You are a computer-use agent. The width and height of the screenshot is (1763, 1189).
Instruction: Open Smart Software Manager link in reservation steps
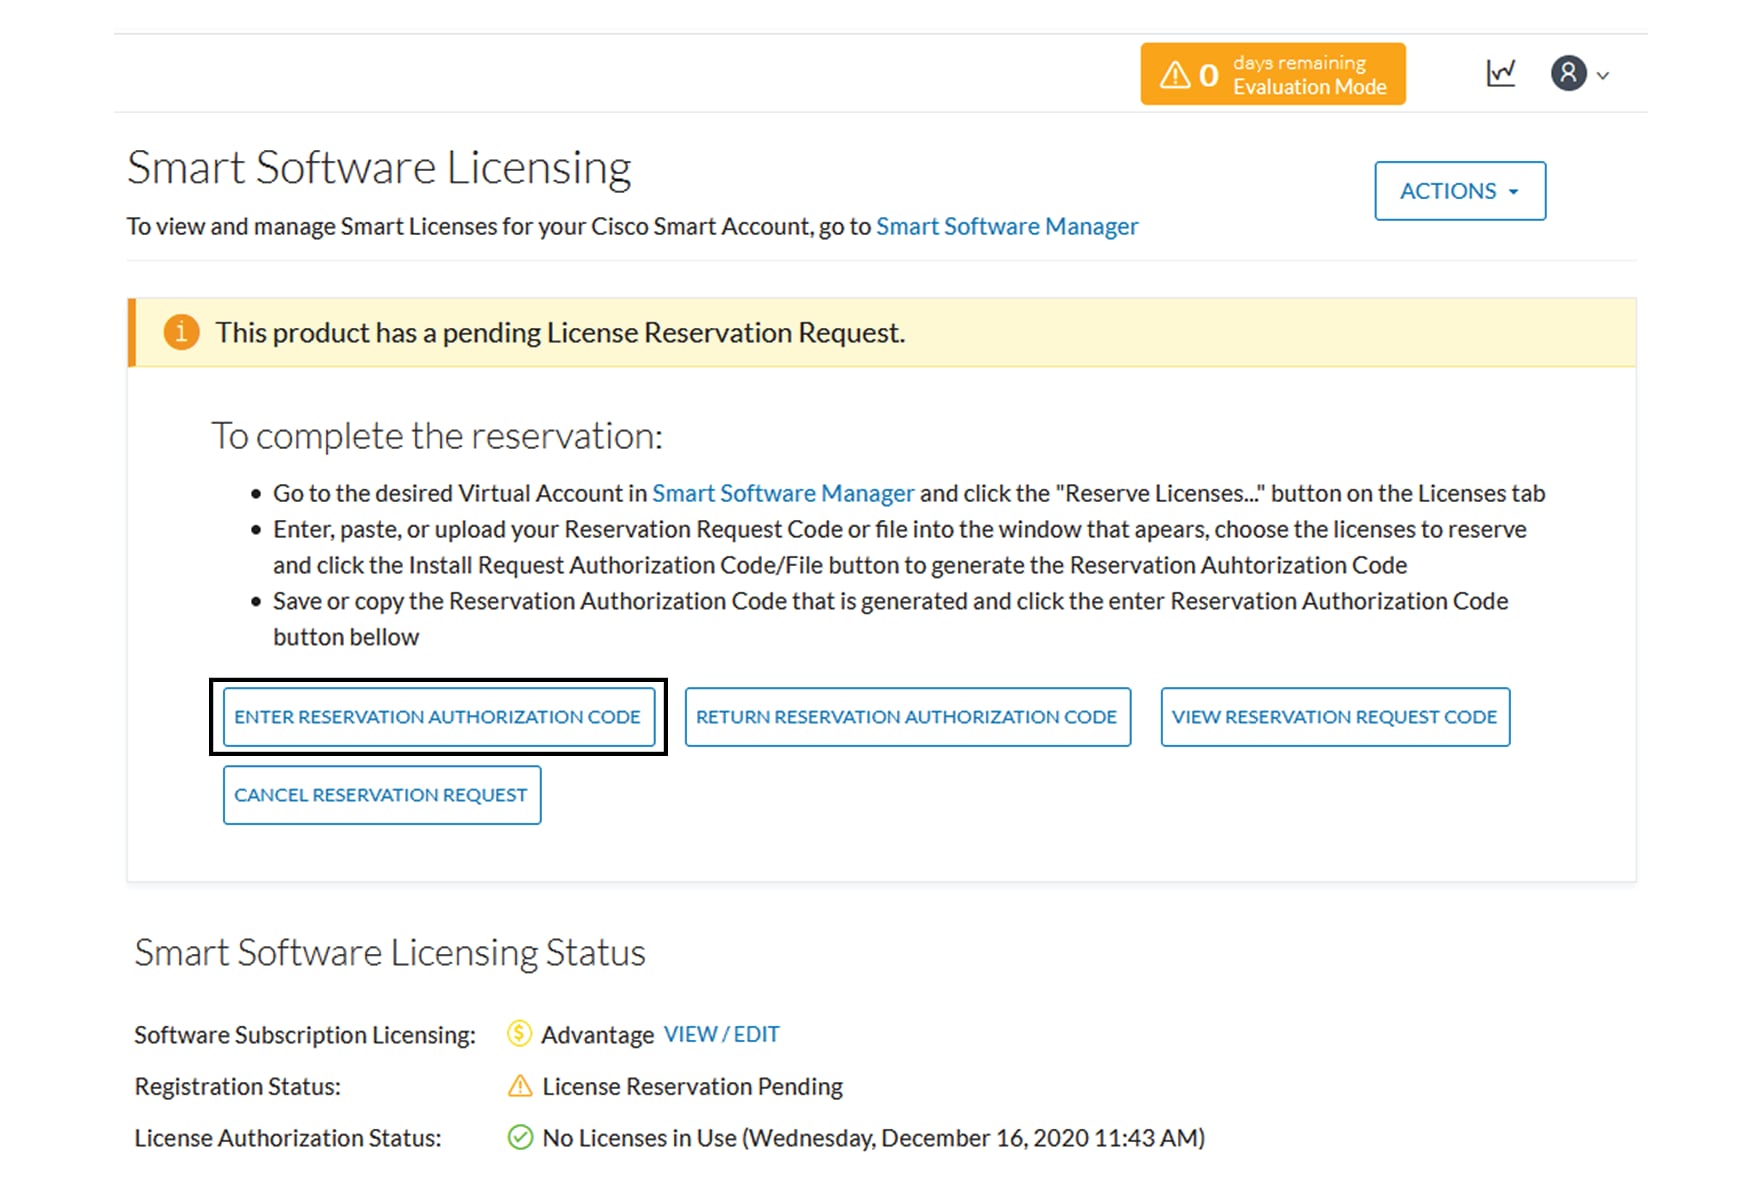click(x=783, y=494)
